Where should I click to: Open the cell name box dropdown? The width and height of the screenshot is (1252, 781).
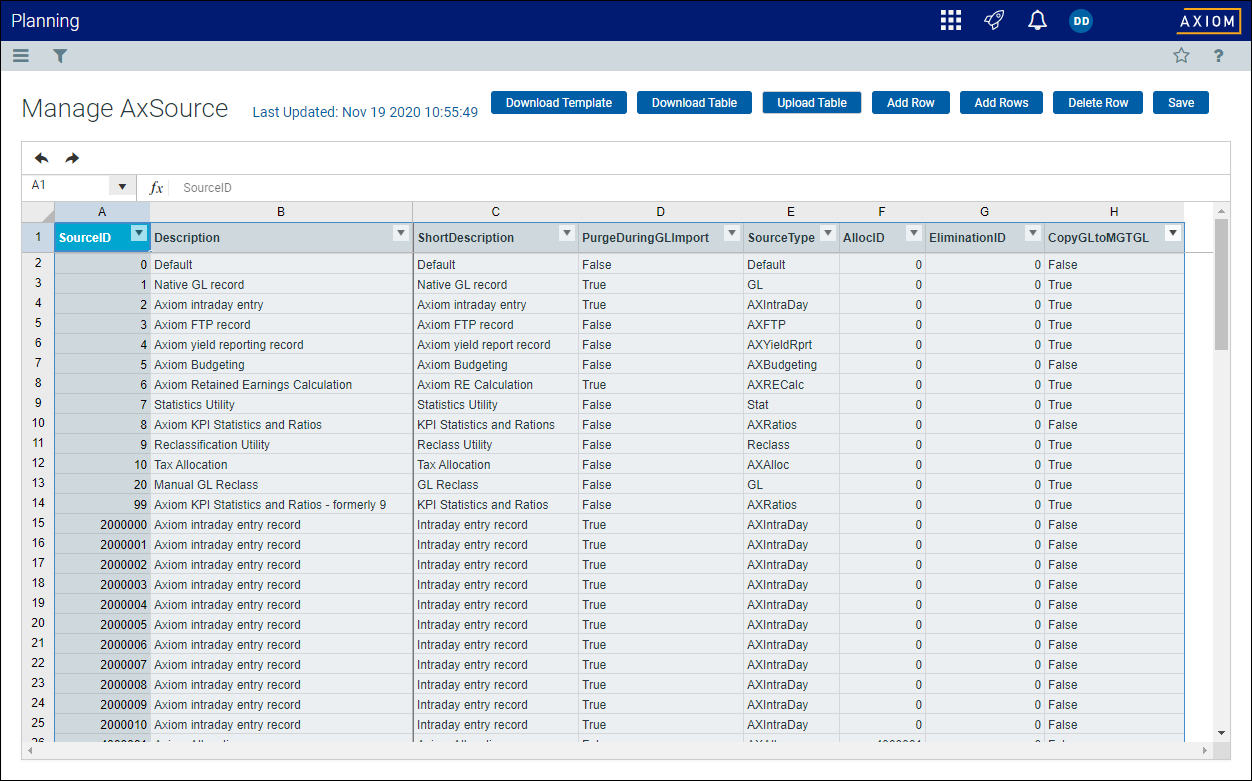[x=122, y=187]
